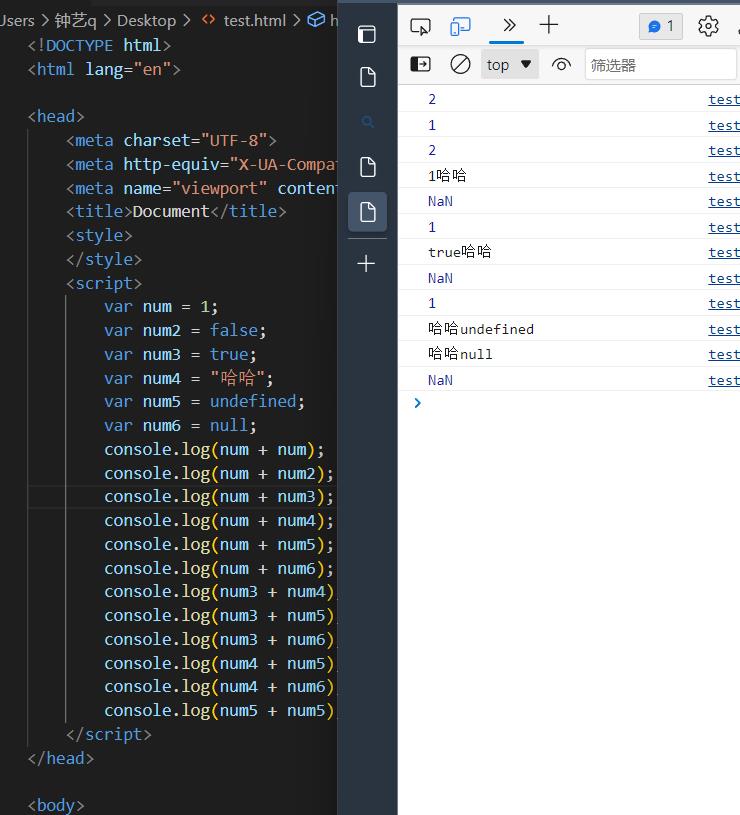740x815 pixels.
Task: Select the true哈哈 console output text
Action: [459, 252]
